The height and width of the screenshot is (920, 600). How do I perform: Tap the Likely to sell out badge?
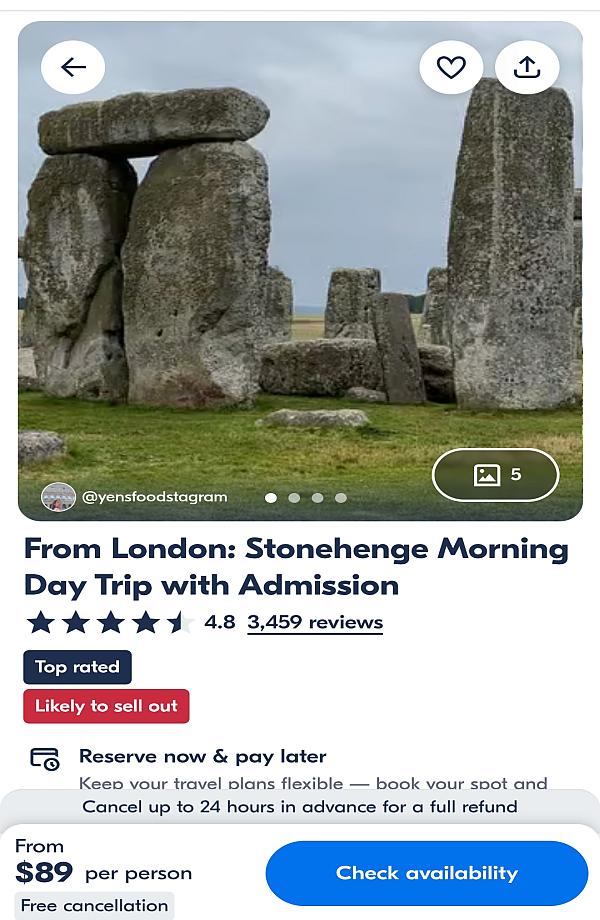[106, 706]
